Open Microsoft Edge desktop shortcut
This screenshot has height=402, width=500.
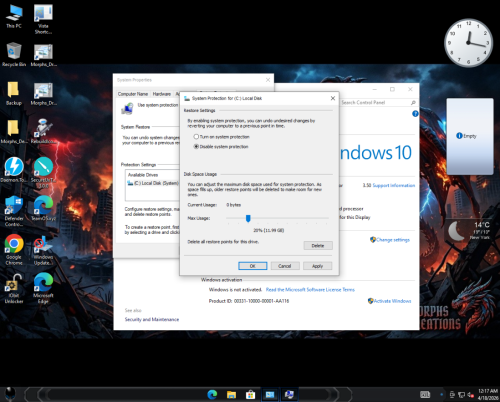(43, 288)
